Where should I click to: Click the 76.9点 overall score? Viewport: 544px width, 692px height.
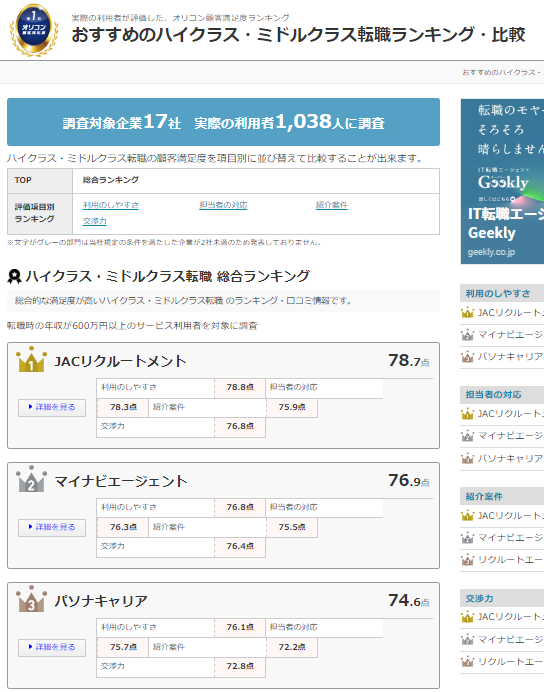click(409, 481)
